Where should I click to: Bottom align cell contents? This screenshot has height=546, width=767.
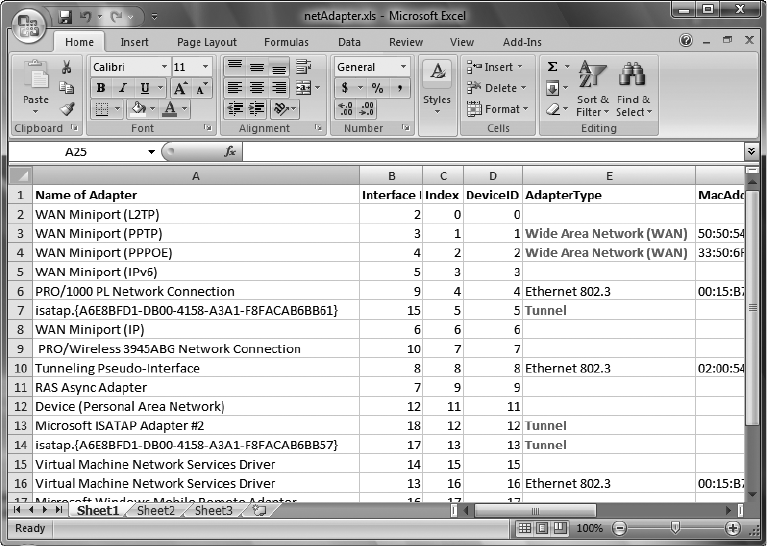click(x=279, y=67)
